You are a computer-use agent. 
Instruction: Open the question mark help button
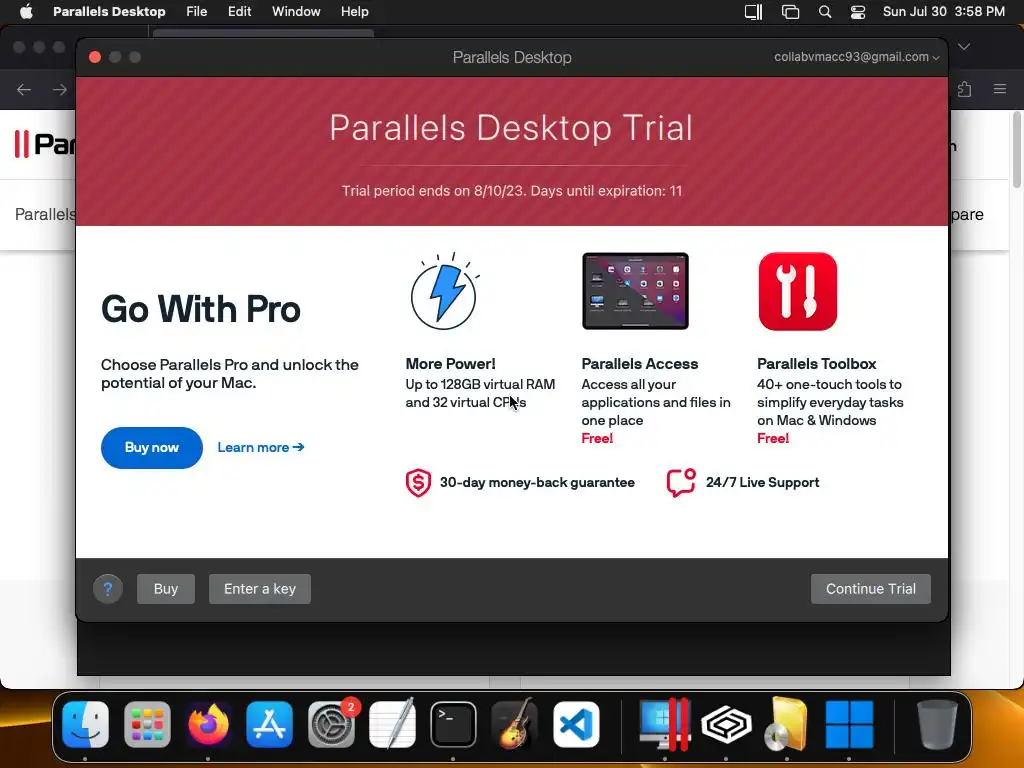pos(108,589)
